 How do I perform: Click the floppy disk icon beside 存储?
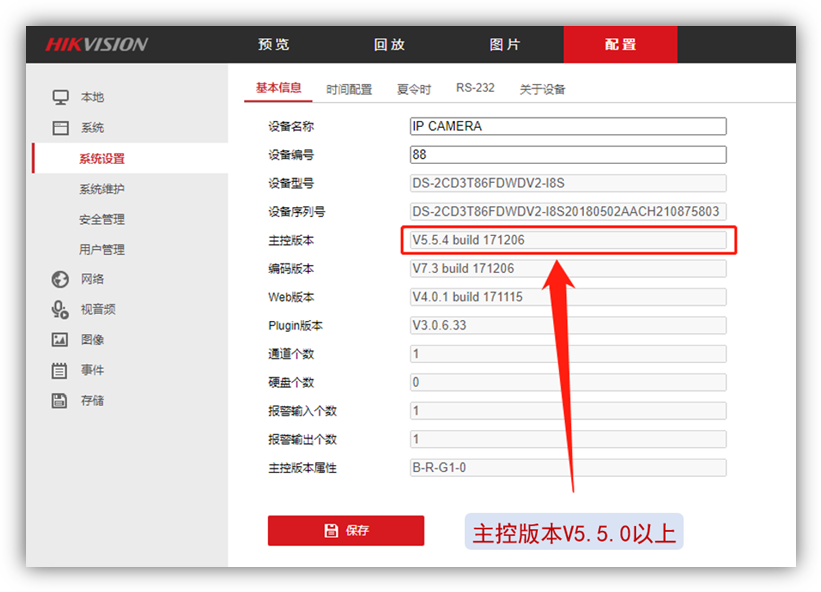click(x=59, y=400)
